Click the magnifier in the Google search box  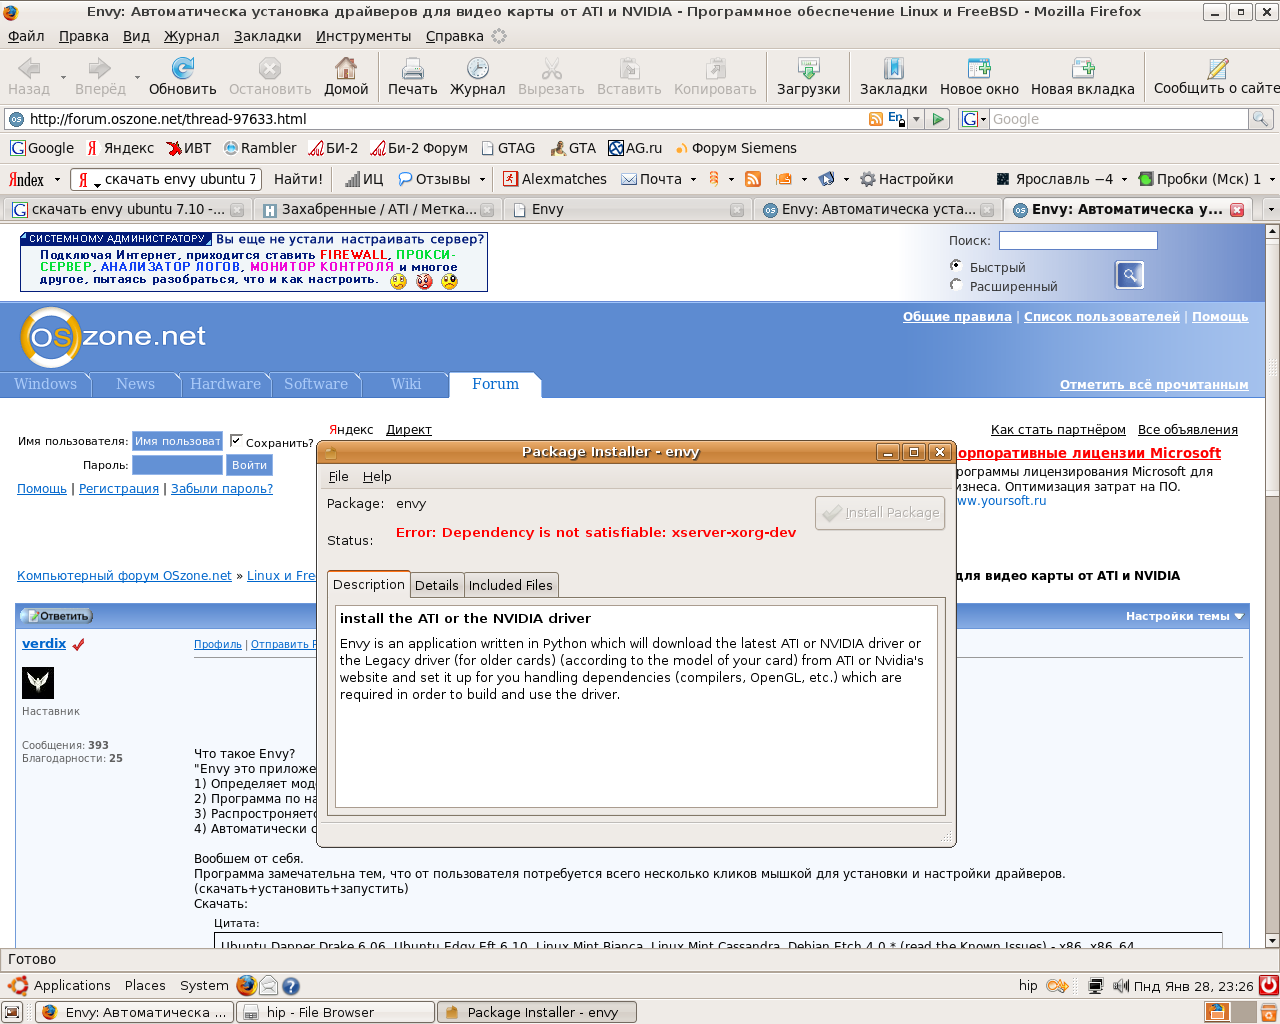click(x=1261, y=119)
